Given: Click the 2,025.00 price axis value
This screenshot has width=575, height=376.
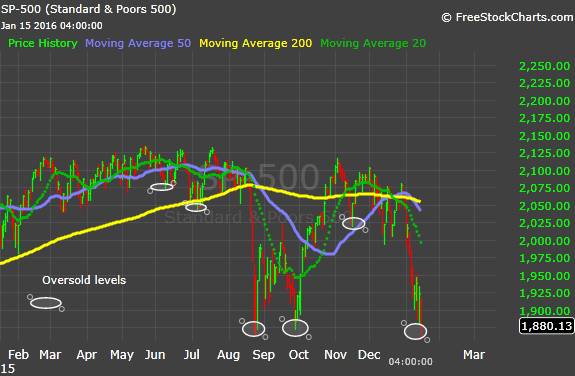Looking at the screenshot, I should pos(545,223).
